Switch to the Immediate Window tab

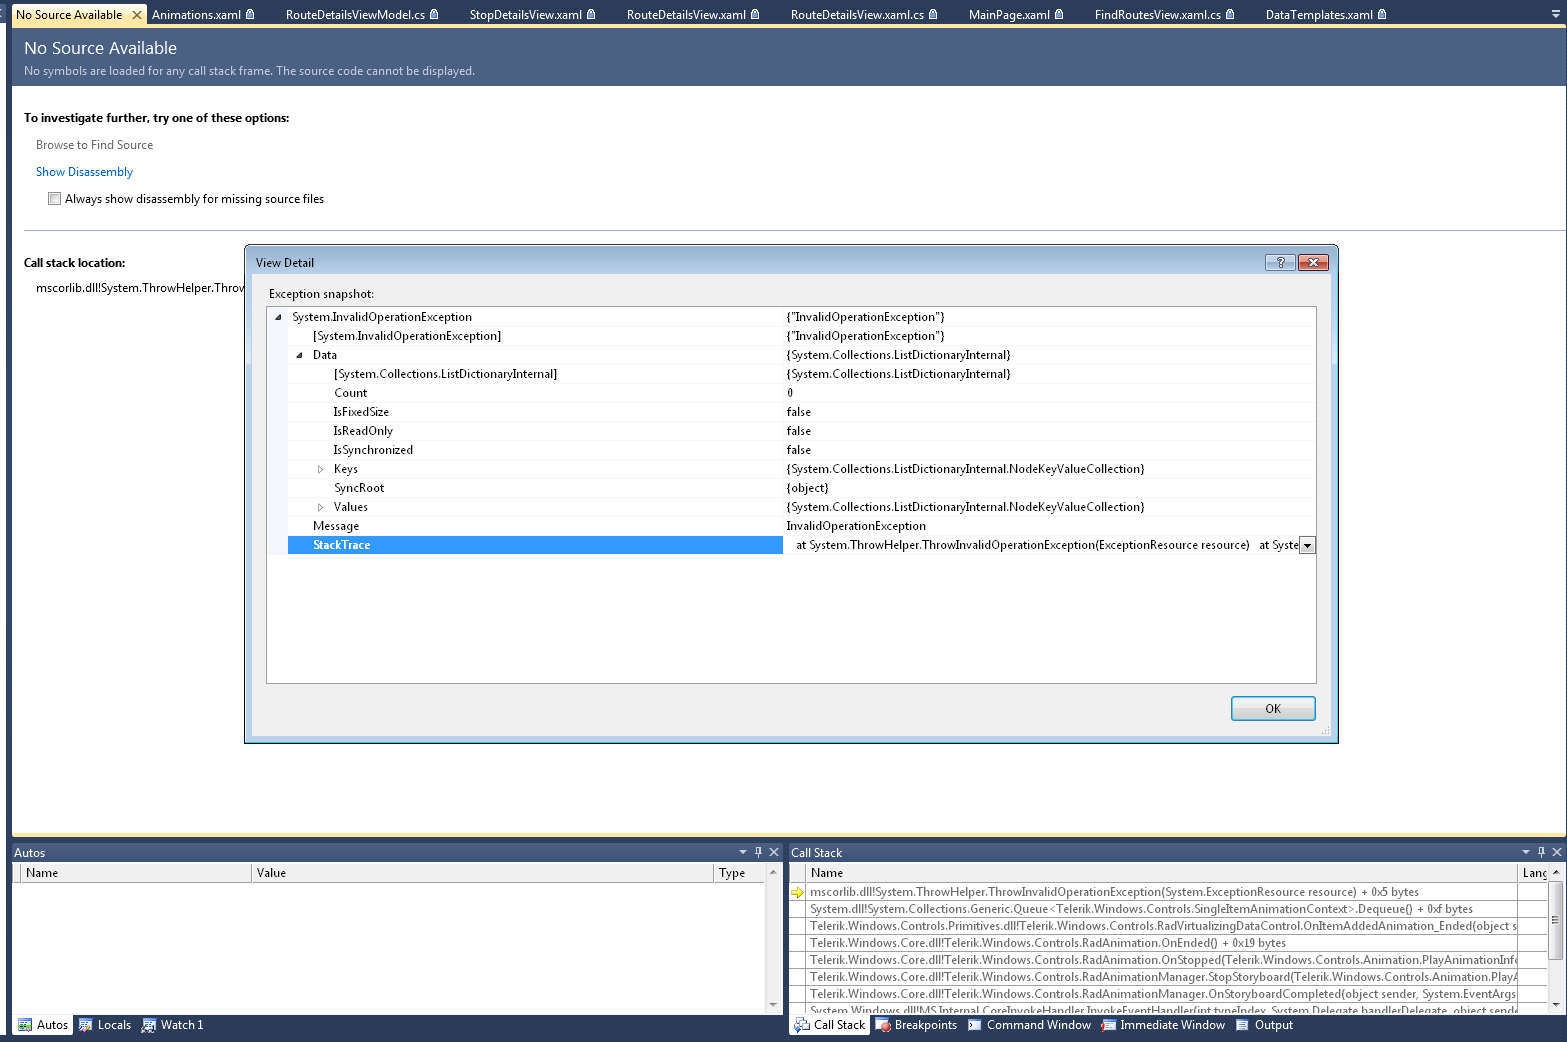(x=1163, y=1025)
